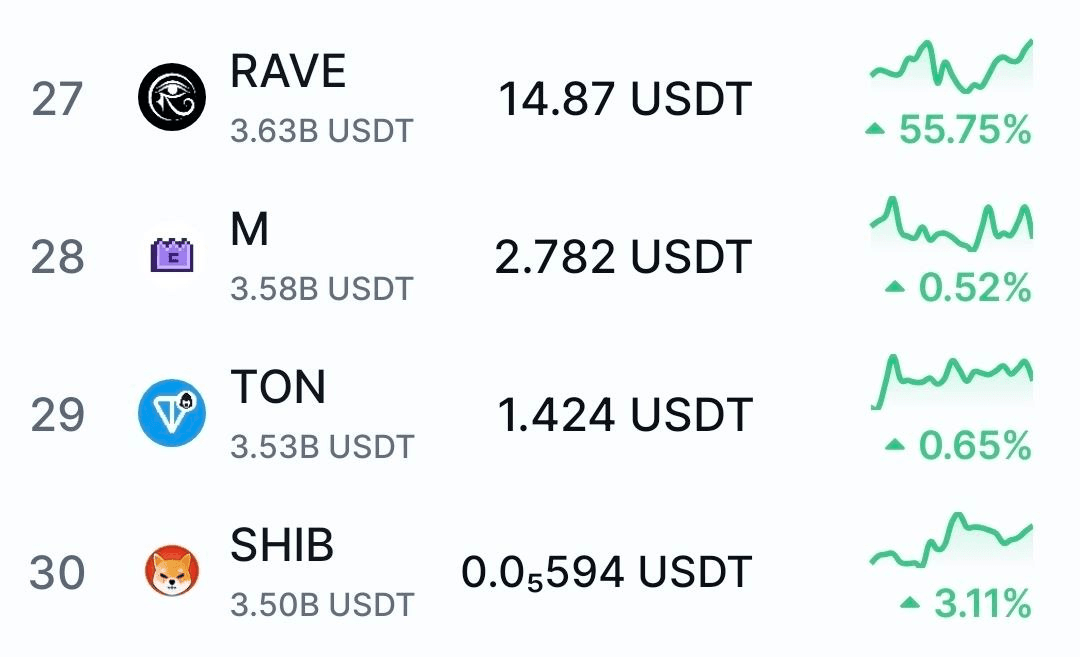Click RAVE price 14.87 USDT

click(624, 99)
